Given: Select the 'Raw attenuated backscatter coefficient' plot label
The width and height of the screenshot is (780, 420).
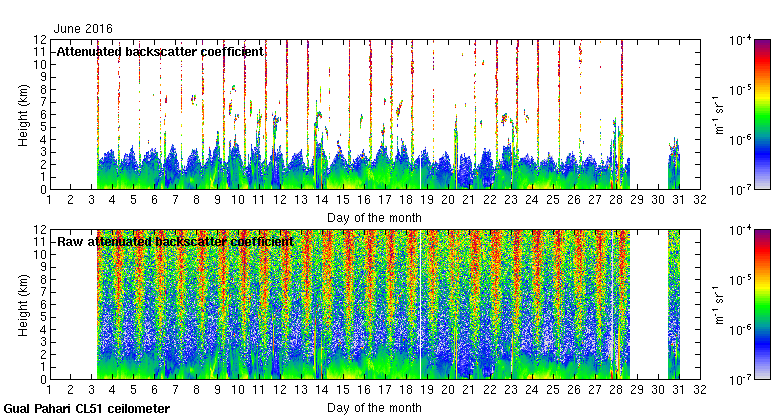Looking at the screenshot, I should coord(174,241).
